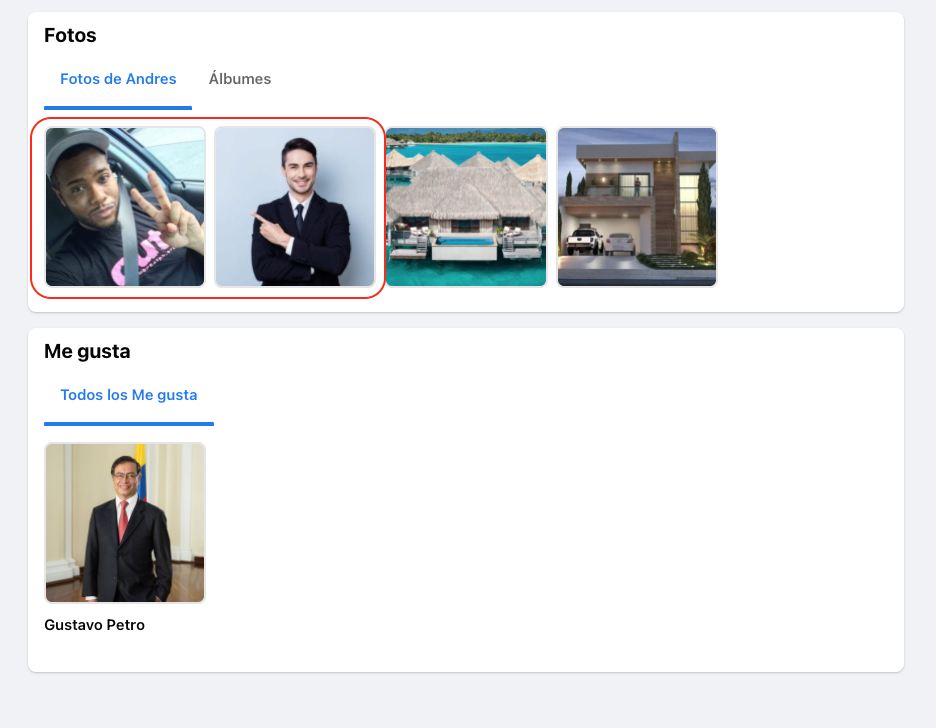The width and height of the screenshot is (936, 728).
Task: Open the photo of the suited man pointing
Action: pyautogui.click(x=295, y=206)
